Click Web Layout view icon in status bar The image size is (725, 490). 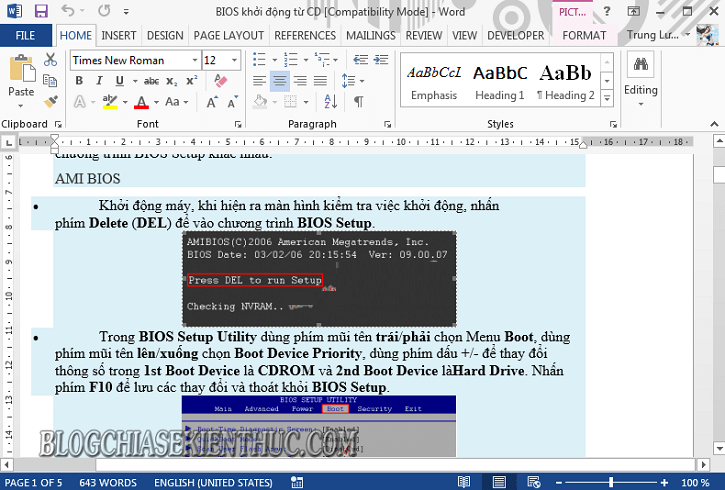(534, 482)
